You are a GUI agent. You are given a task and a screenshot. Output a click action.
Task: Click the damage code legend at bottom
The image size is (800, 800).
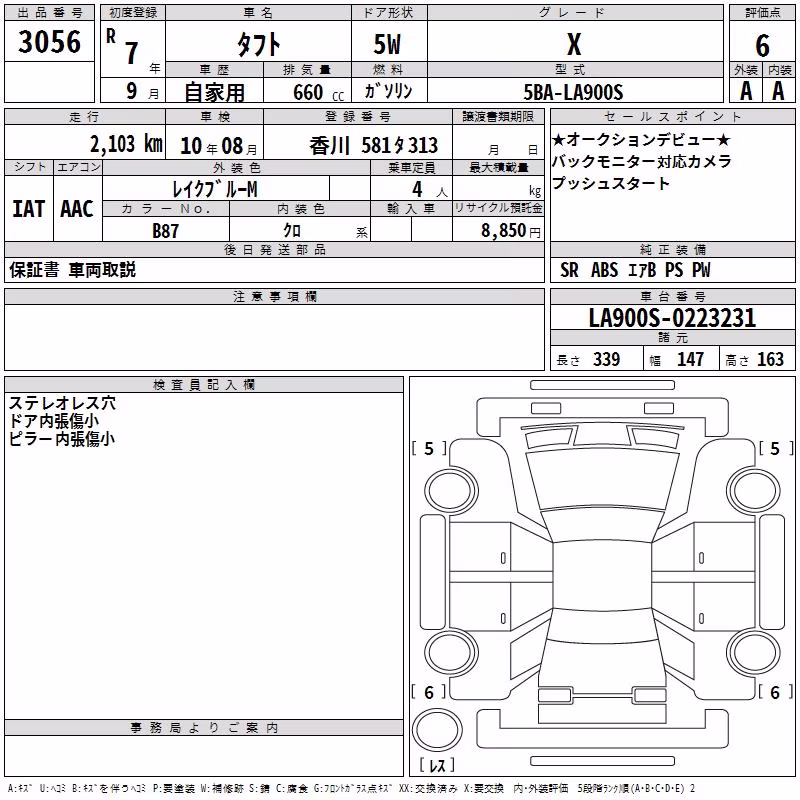click(x=352, y=788)
